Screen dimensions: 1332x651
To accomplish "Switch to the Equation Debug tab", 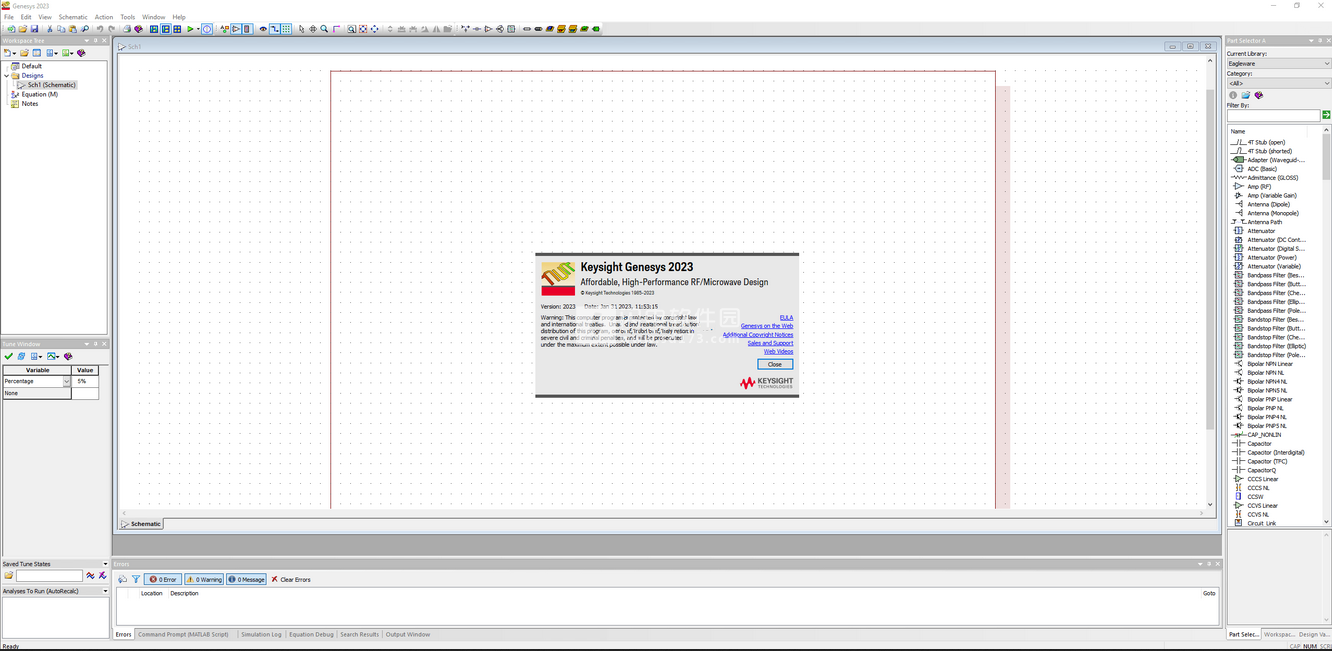I will [x=311, y=634].
